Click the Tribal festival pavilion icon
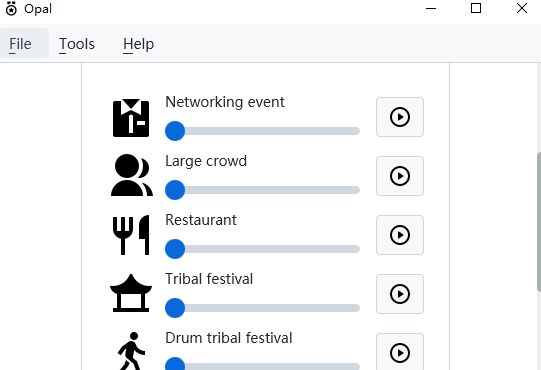The image size is (541, 370). [x=131, y=293]
